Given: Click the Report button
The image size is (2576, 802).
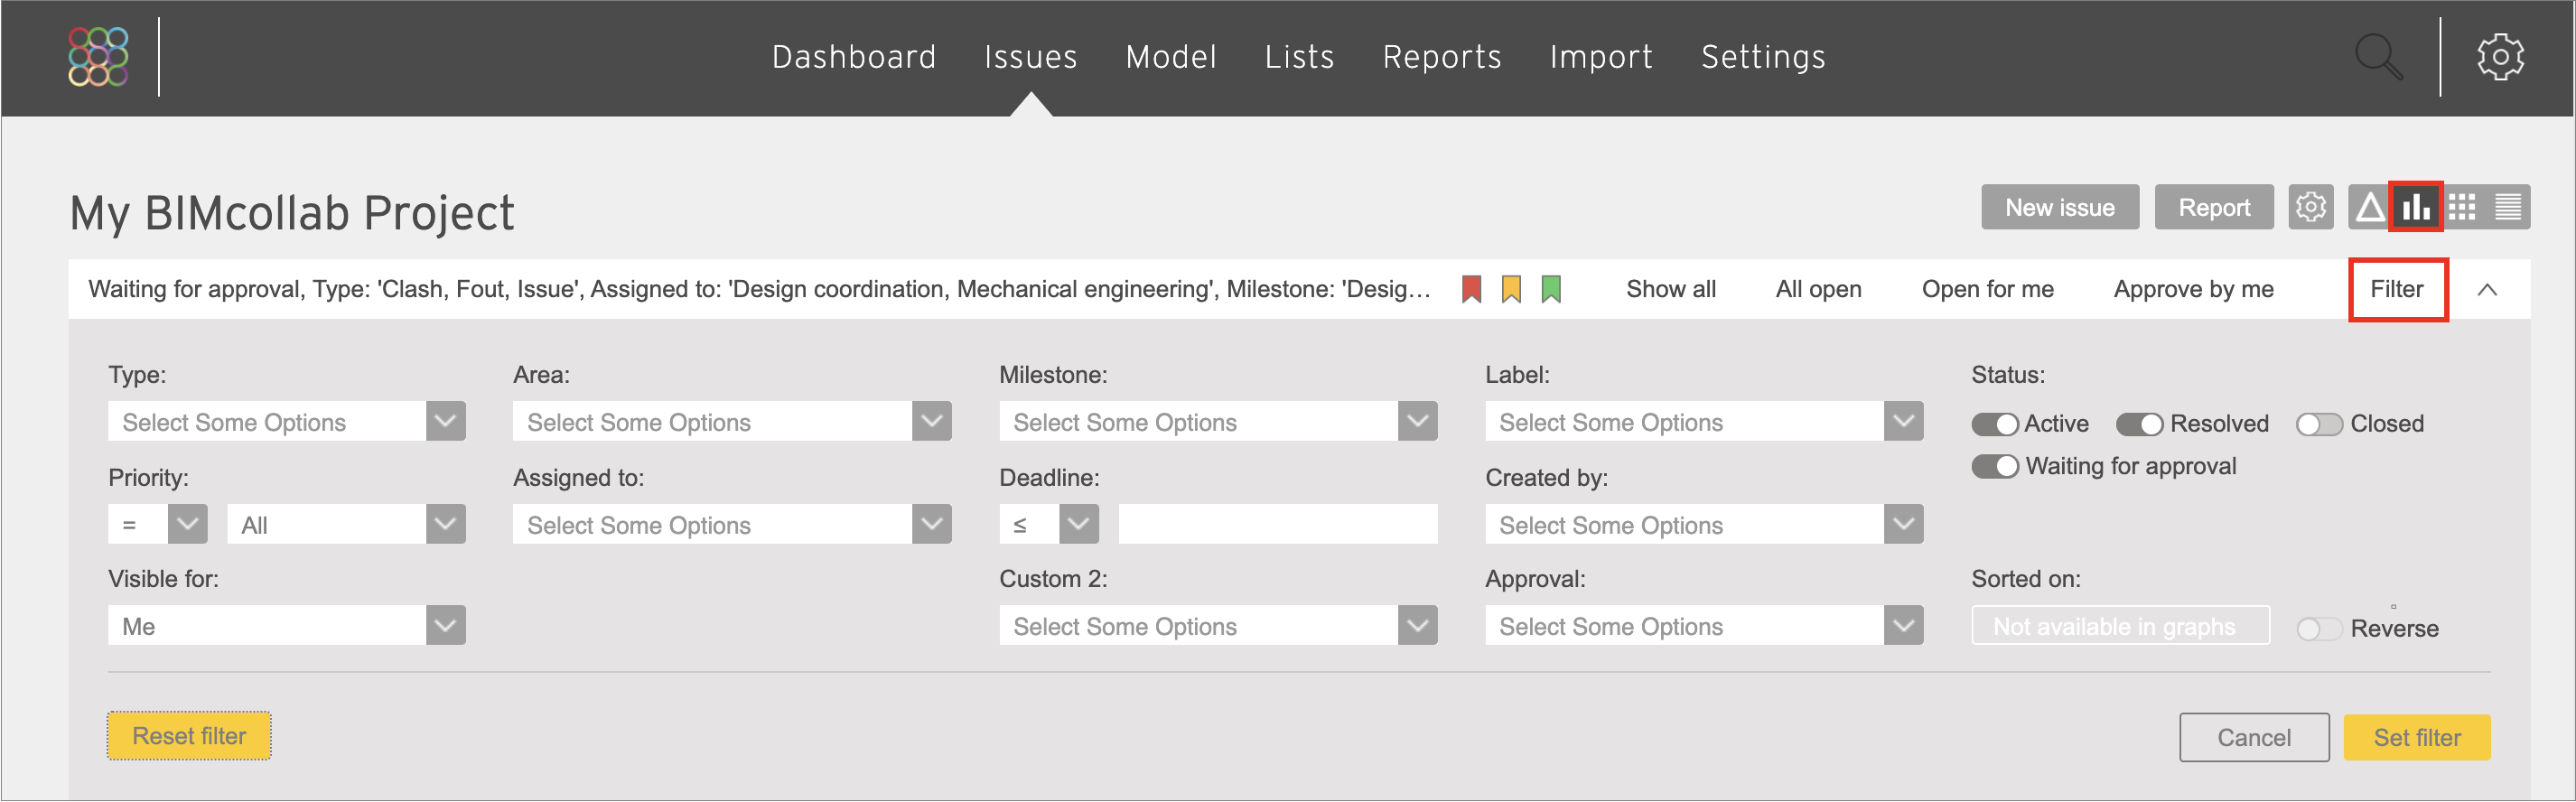Looking at the screenshot, I should tap(2214, 207).
